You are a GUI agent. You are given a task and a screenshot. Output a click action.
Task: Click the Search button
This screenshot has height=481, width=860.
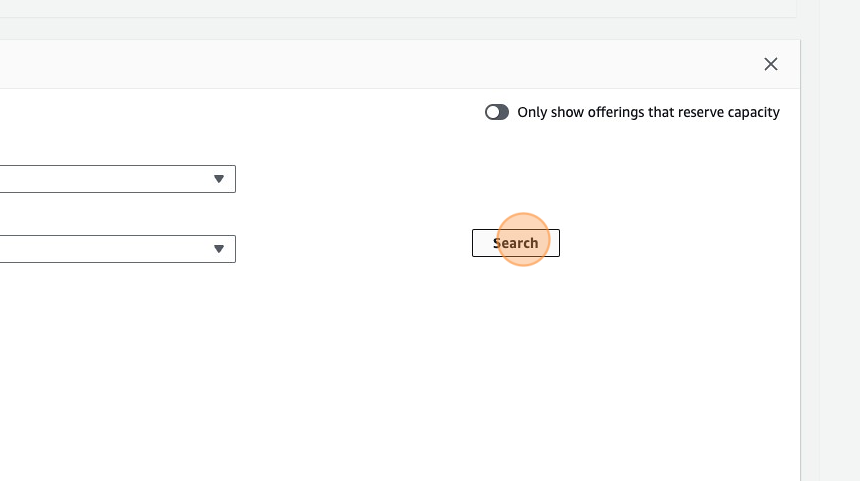tap(516, 243)
